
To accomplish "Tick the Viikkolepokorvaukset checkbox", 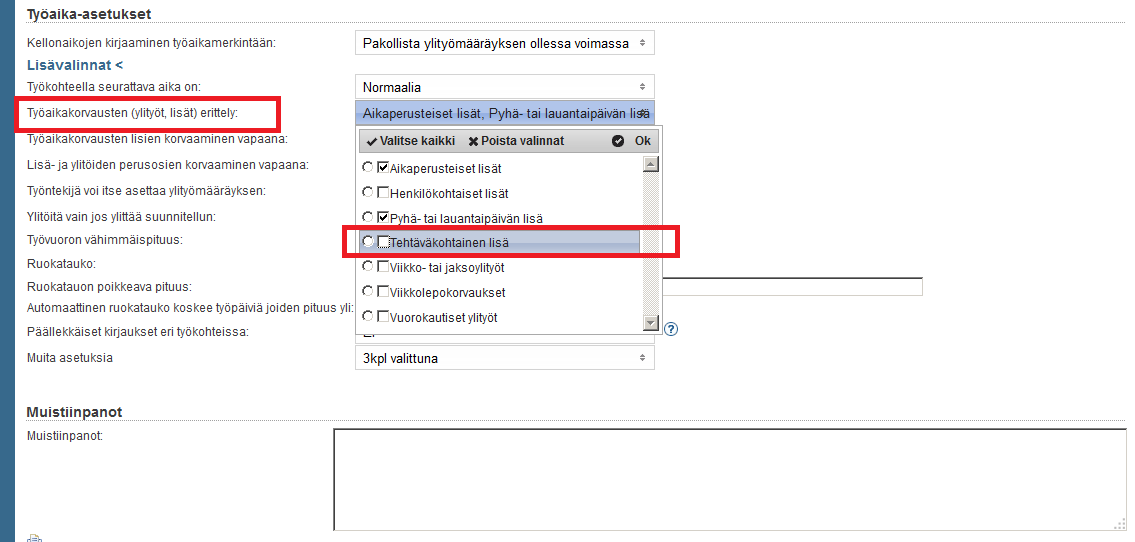I will tap(383, 292).
